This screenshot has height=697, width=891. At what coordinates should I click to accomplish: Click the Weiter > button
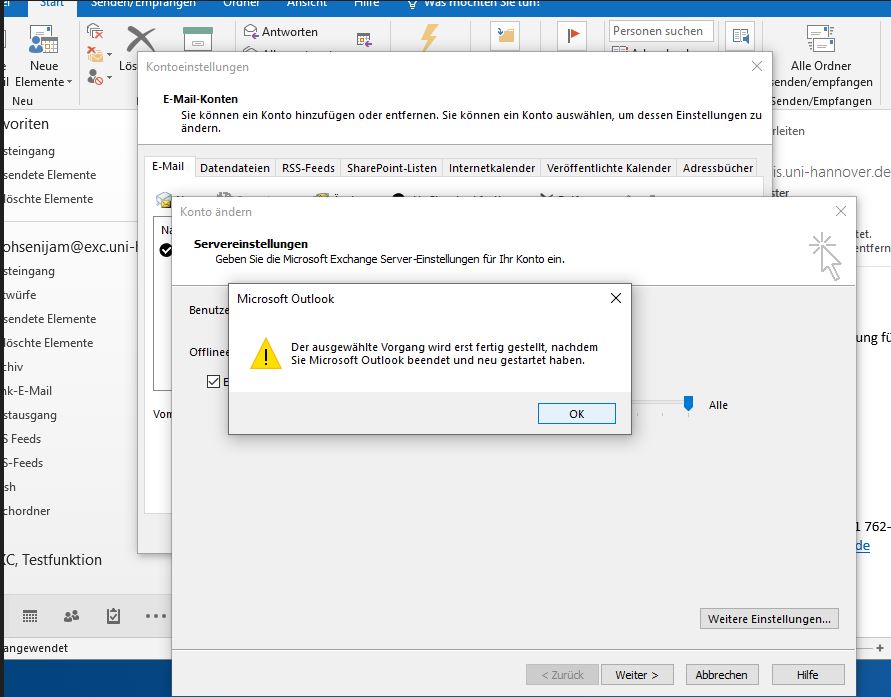pyautogui.click(x=637, y=675)
